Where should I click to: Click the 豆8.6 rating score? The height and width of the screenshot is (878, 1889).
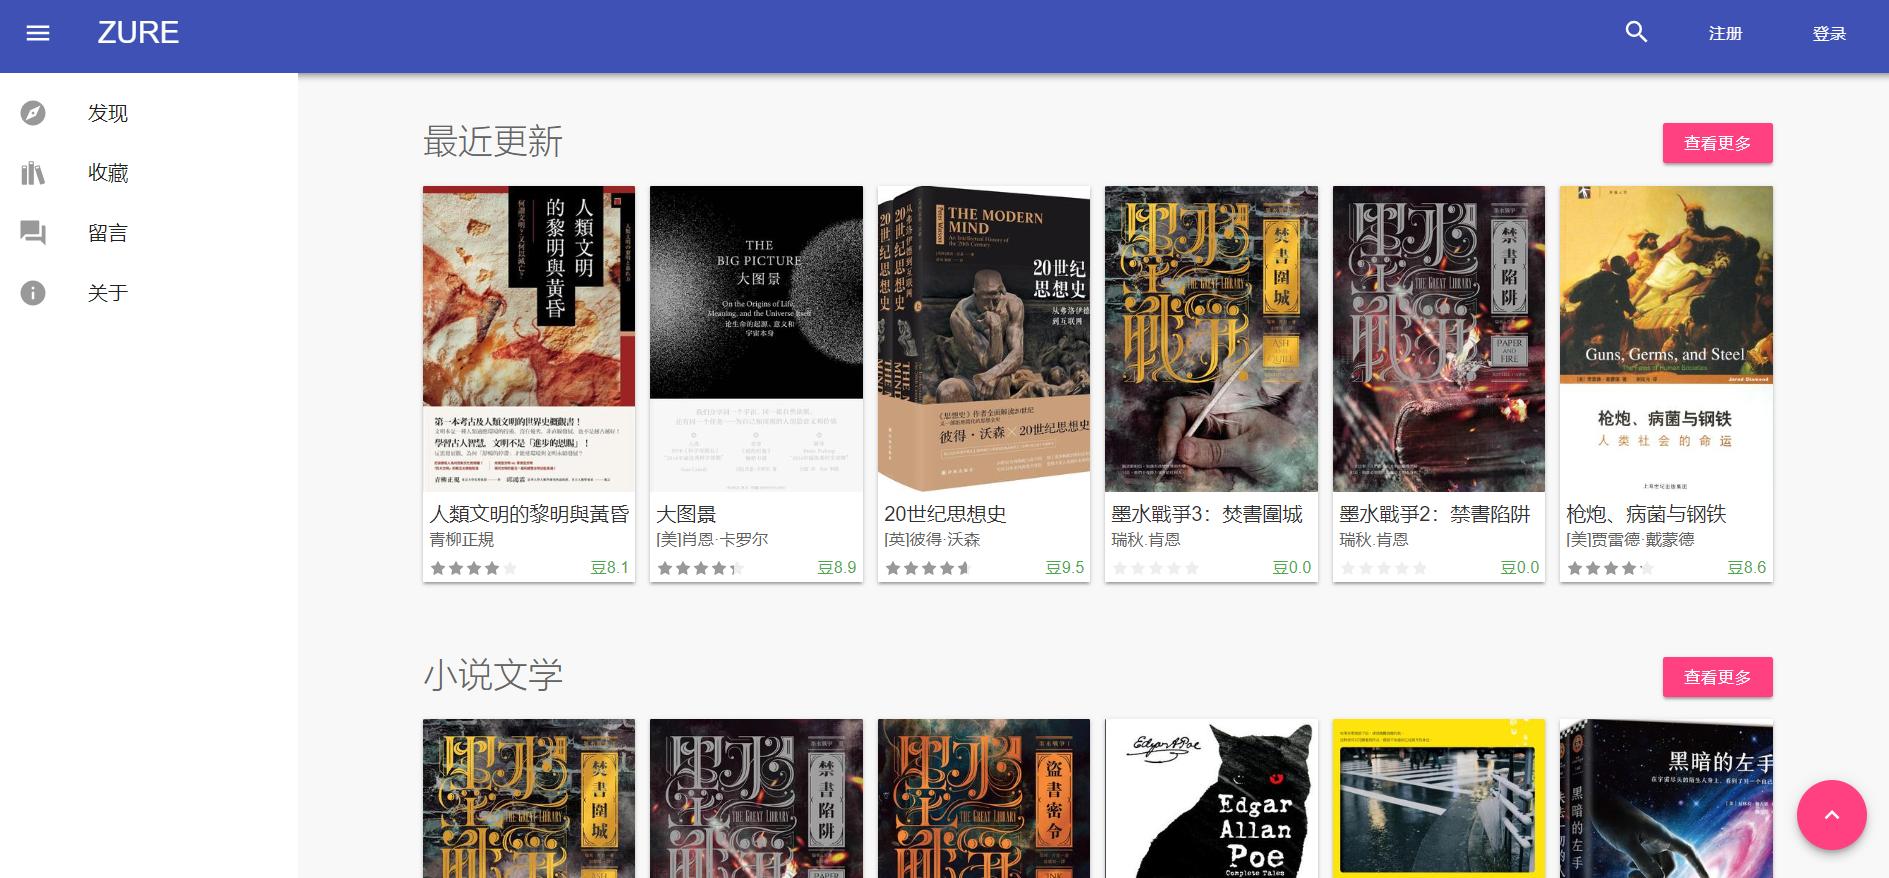pos(1747,568)
